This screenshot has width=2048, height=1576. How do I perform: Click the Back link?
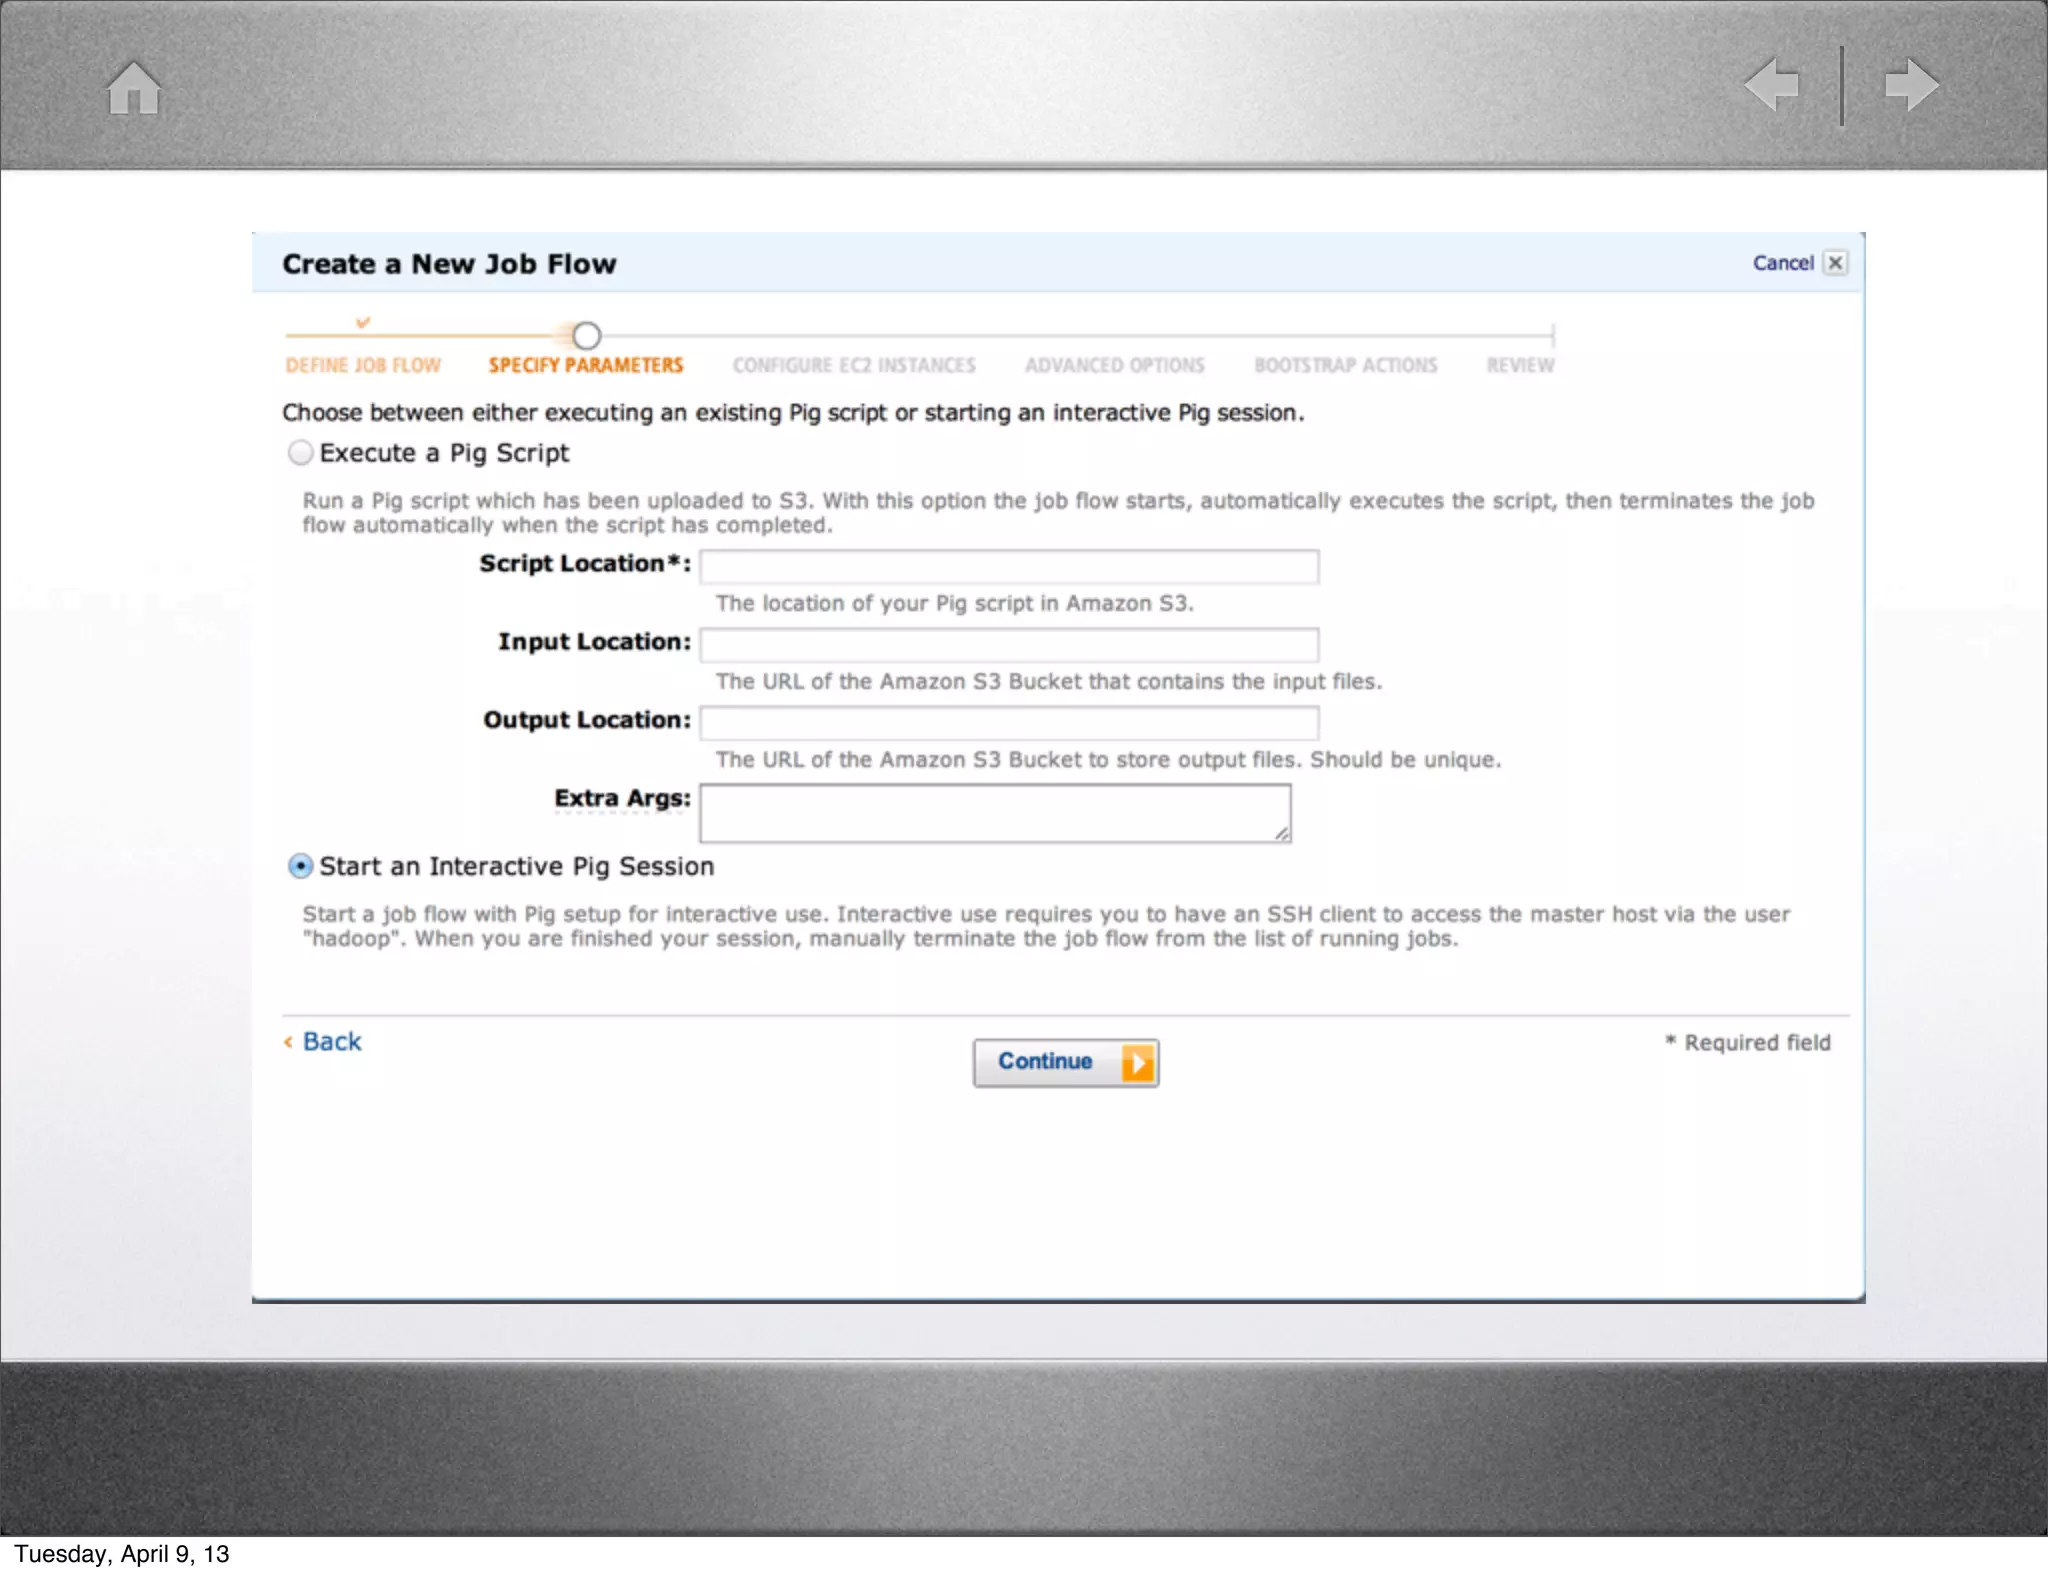point(331,1041)
